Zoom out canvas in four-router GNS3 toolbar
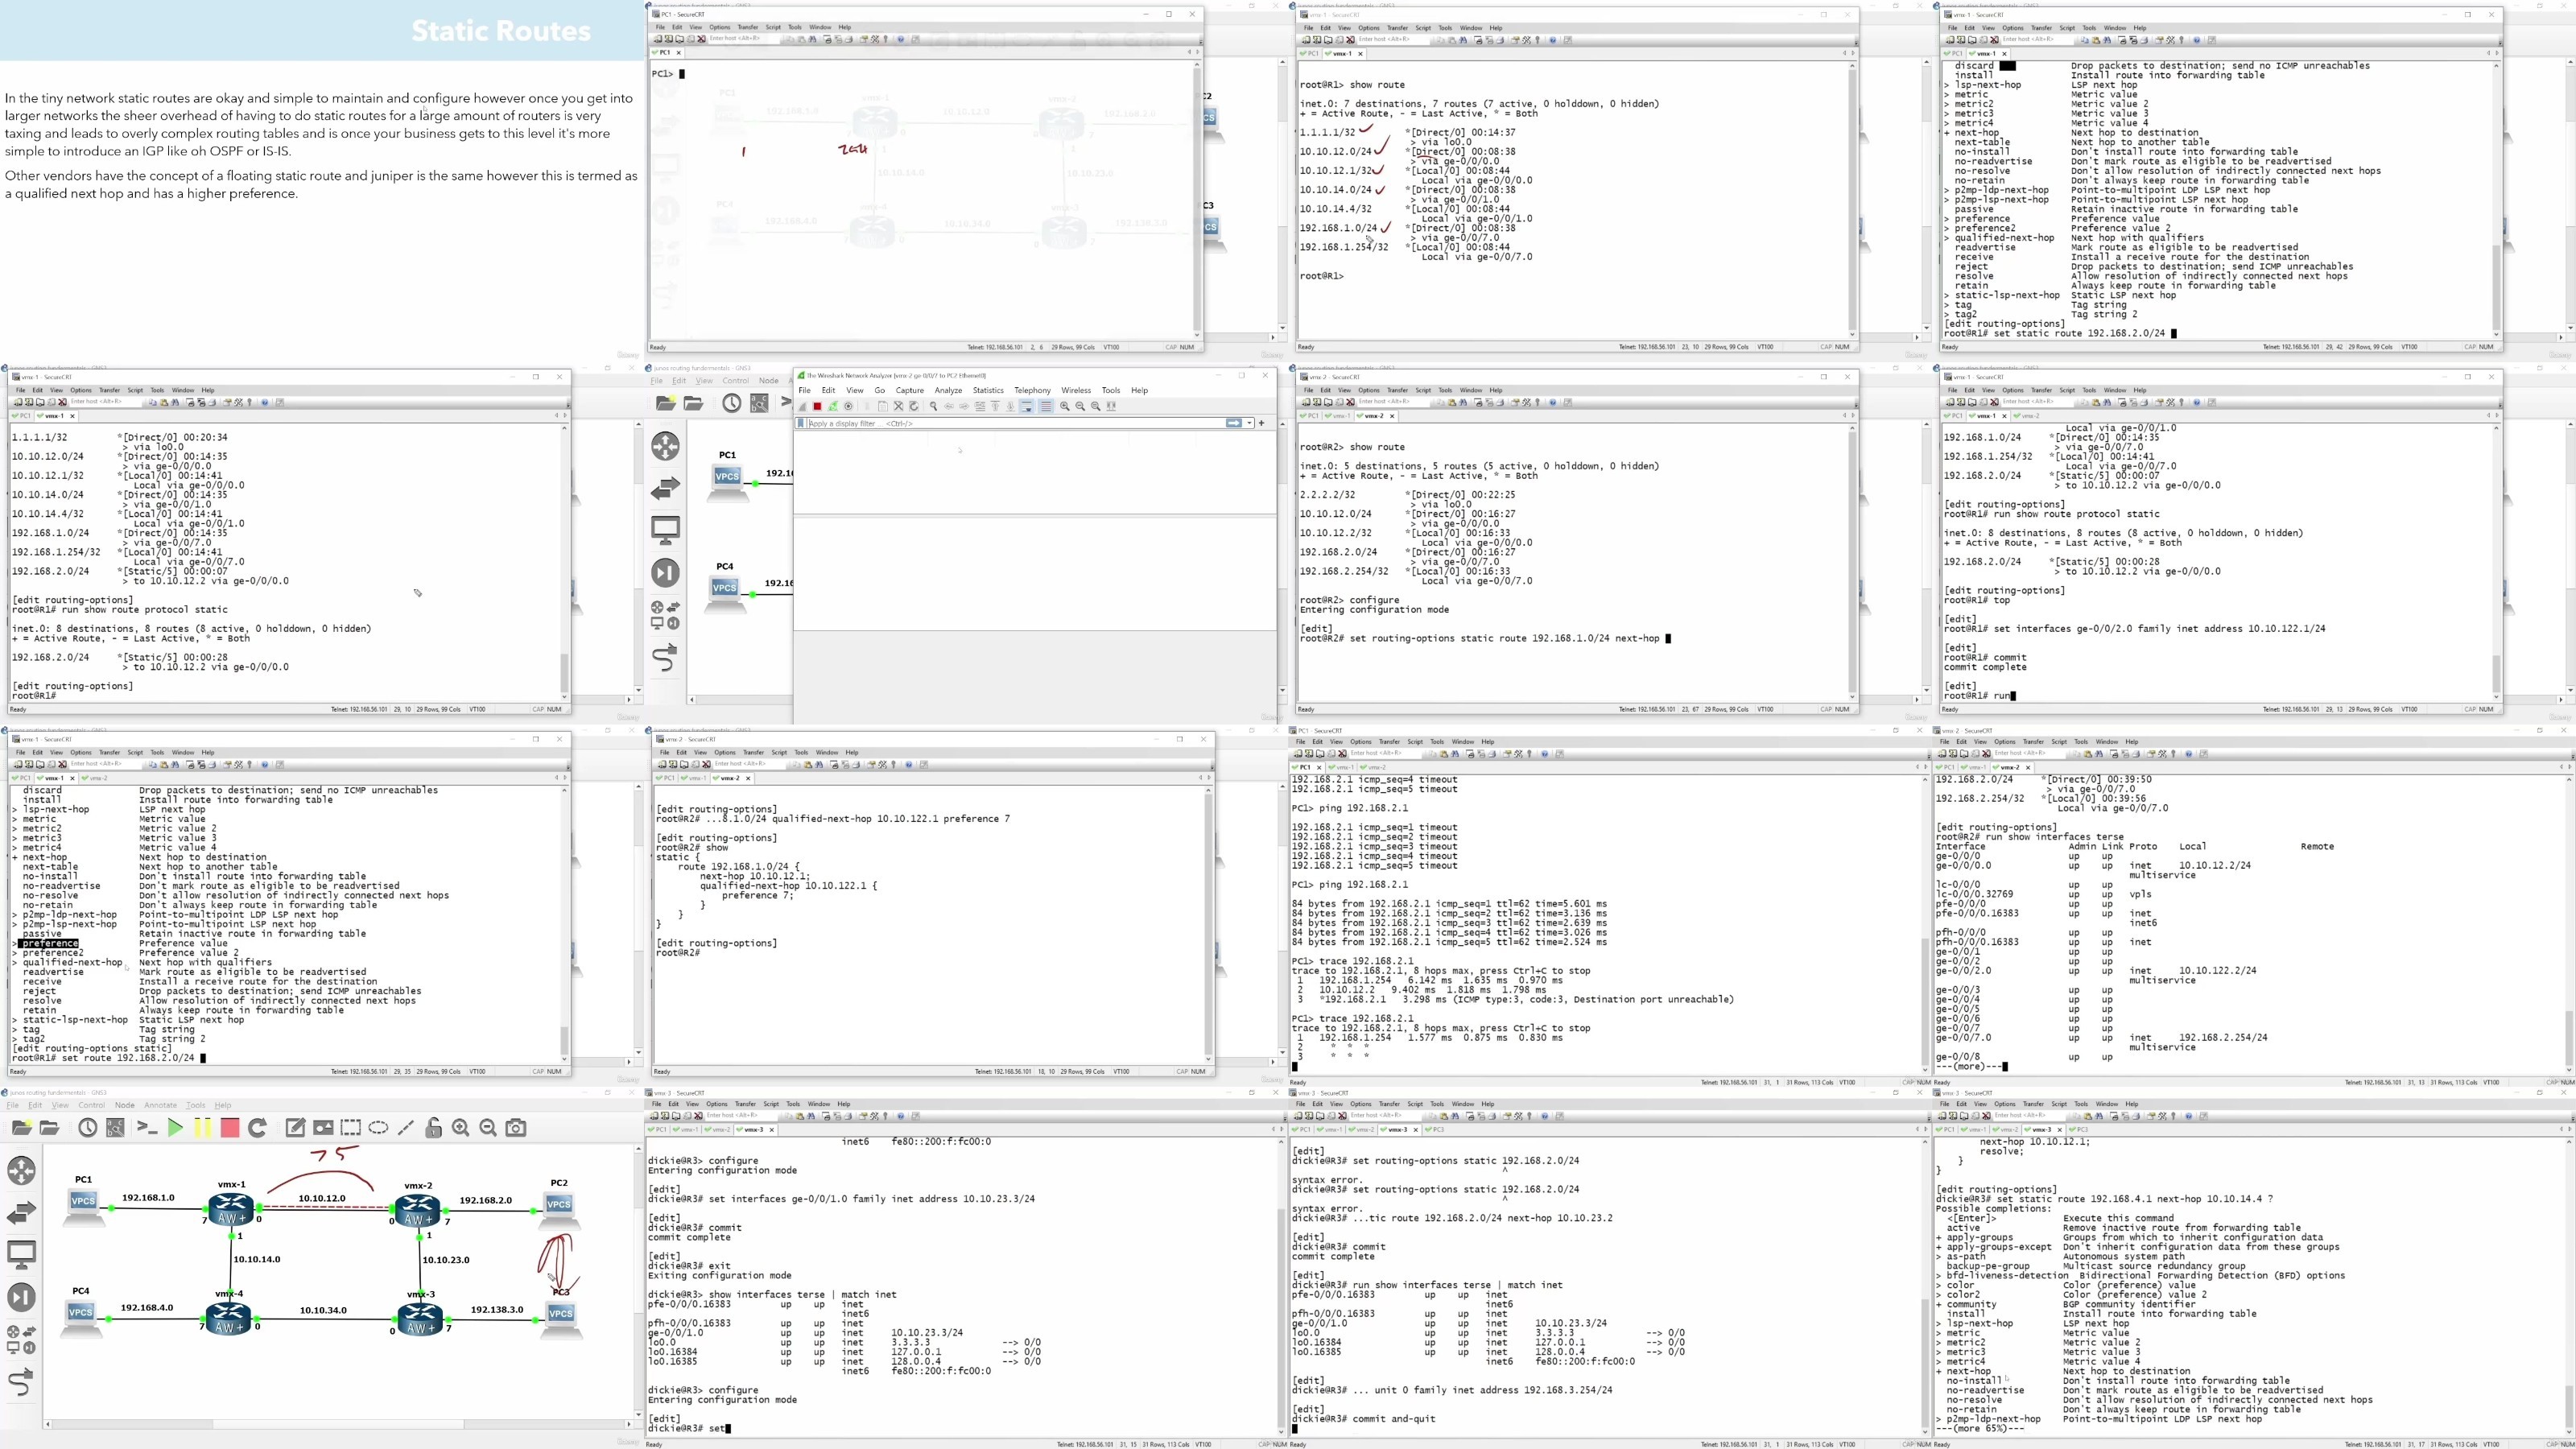Screen dimensions: 2576x1449 488,1128
